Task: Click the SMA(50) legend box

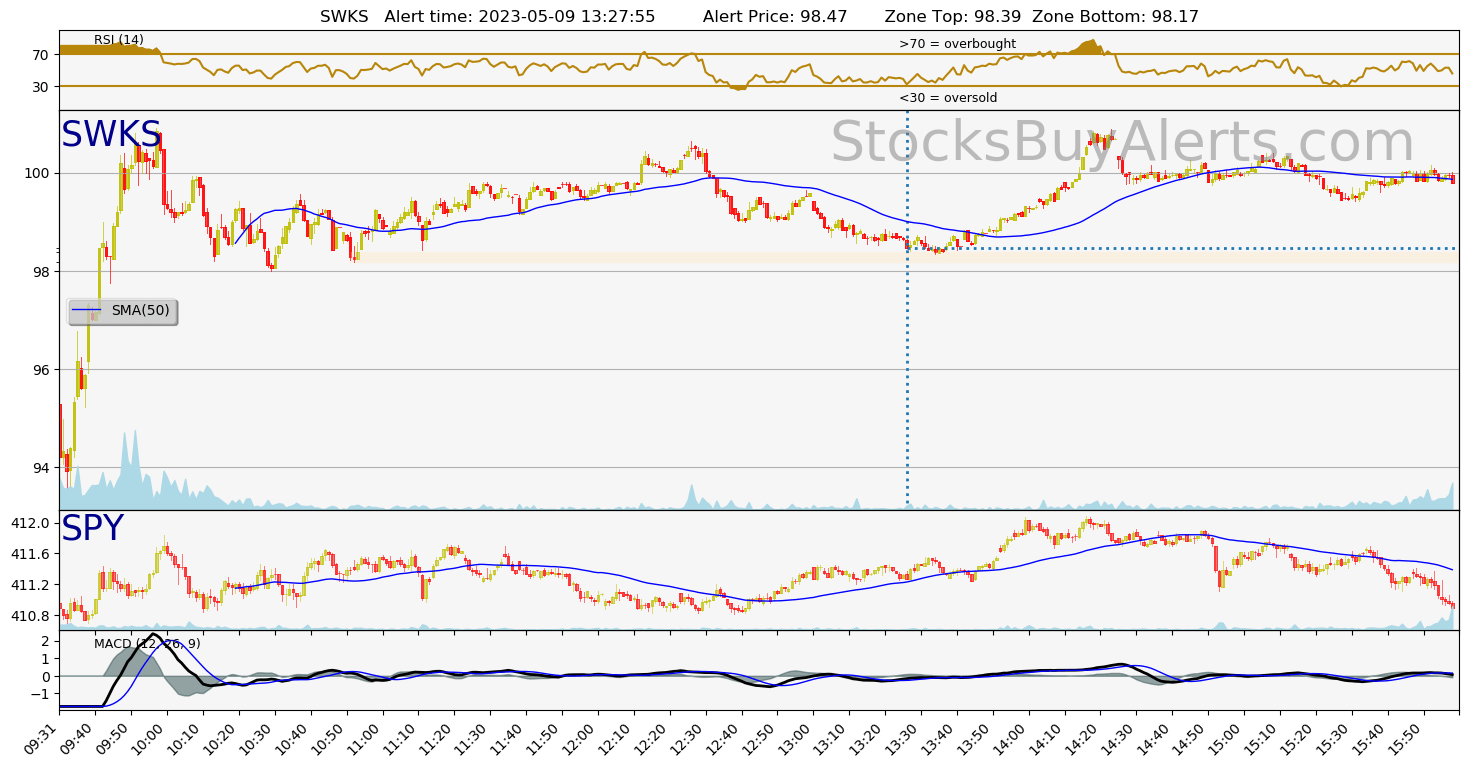Action: (122, 311)
